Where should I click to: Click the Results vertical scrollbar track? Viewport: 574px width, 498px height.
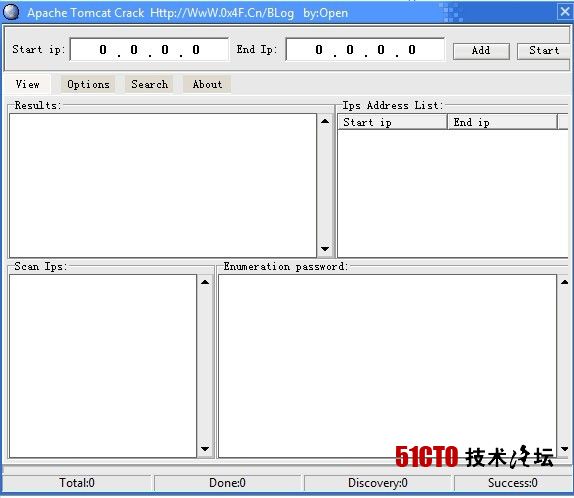point(325,185)
